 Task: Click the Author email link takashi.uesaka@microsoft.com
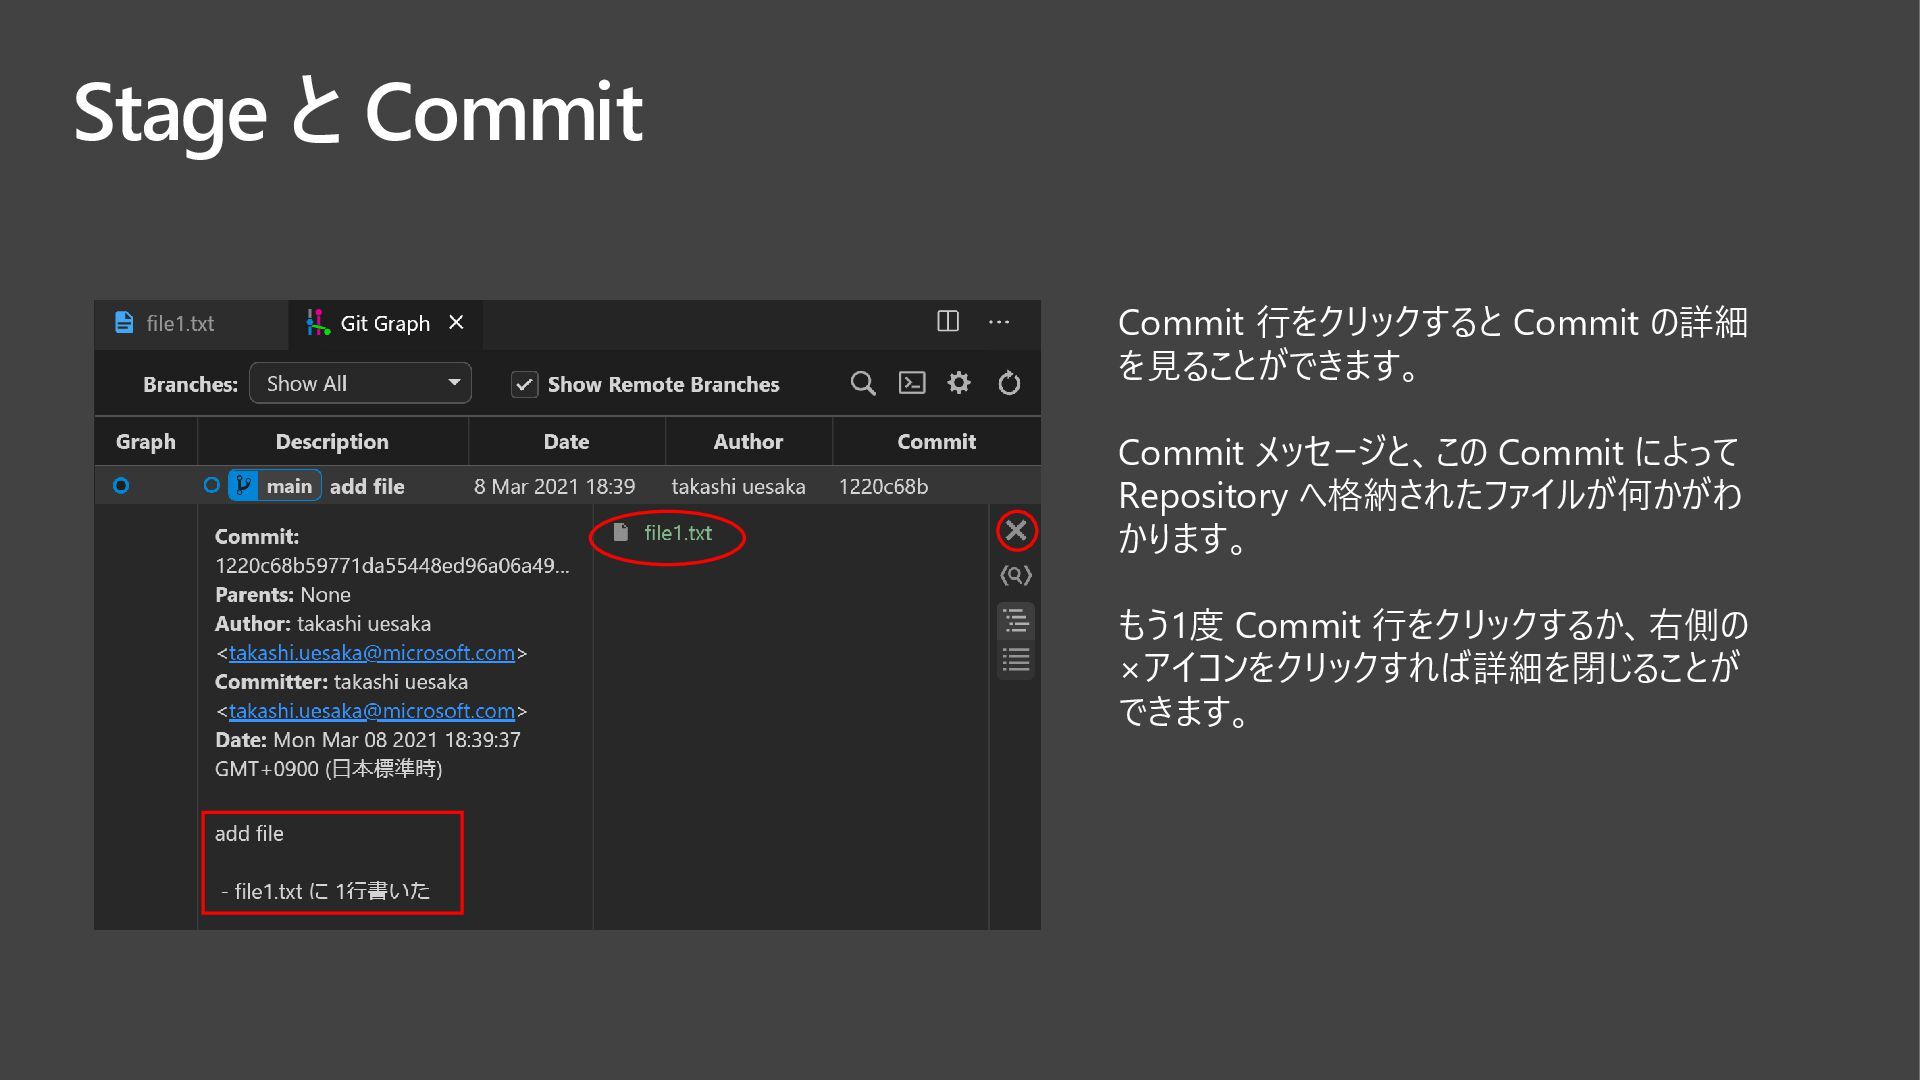(371, 653)
